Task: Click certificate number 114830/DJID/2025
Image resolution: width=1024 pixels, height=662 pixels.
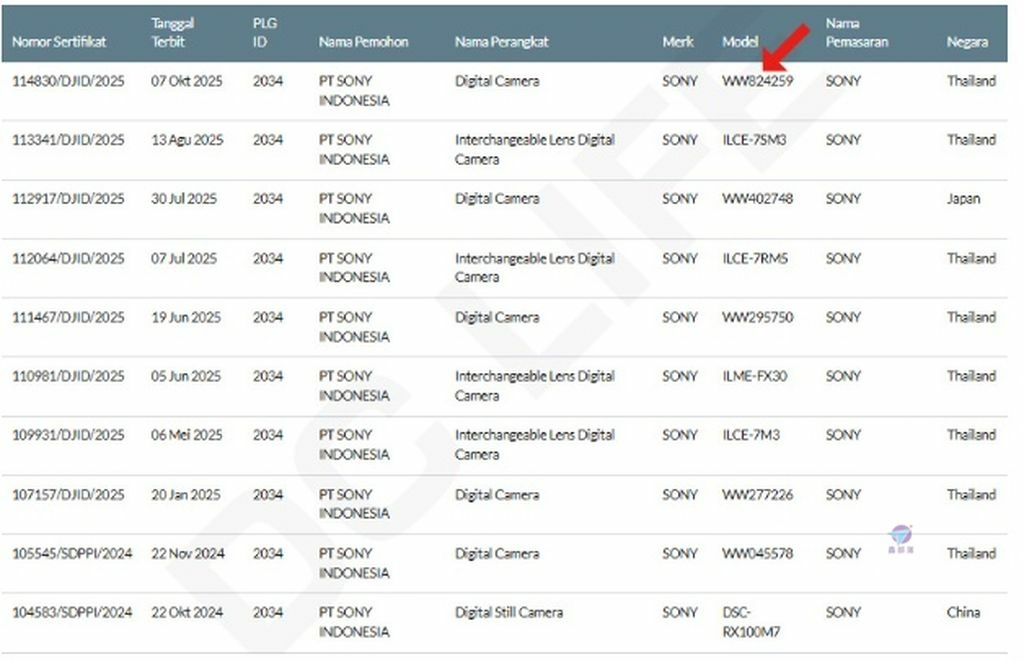Action: 68,81
